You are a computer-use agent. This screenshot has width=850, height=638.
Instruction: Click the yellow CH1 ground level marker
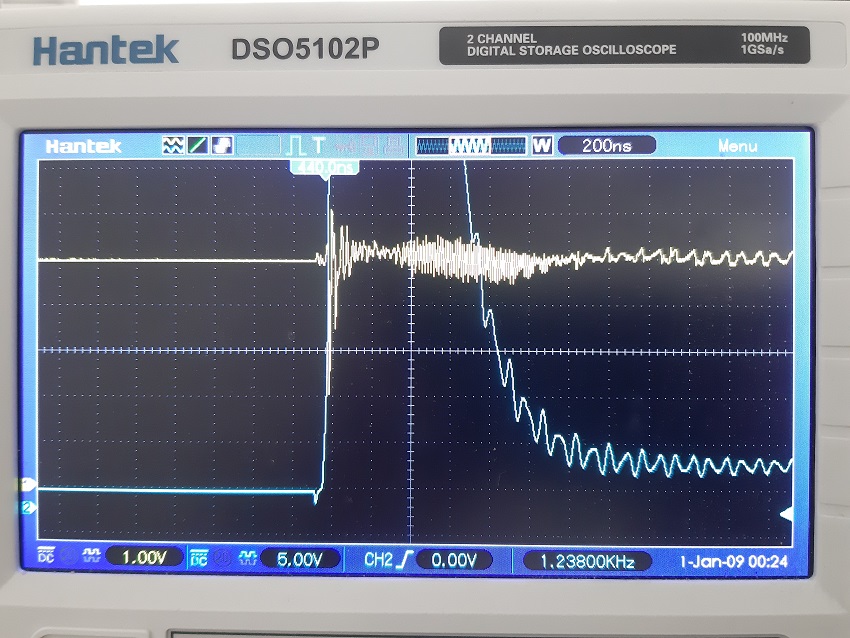tap(28, 484)
